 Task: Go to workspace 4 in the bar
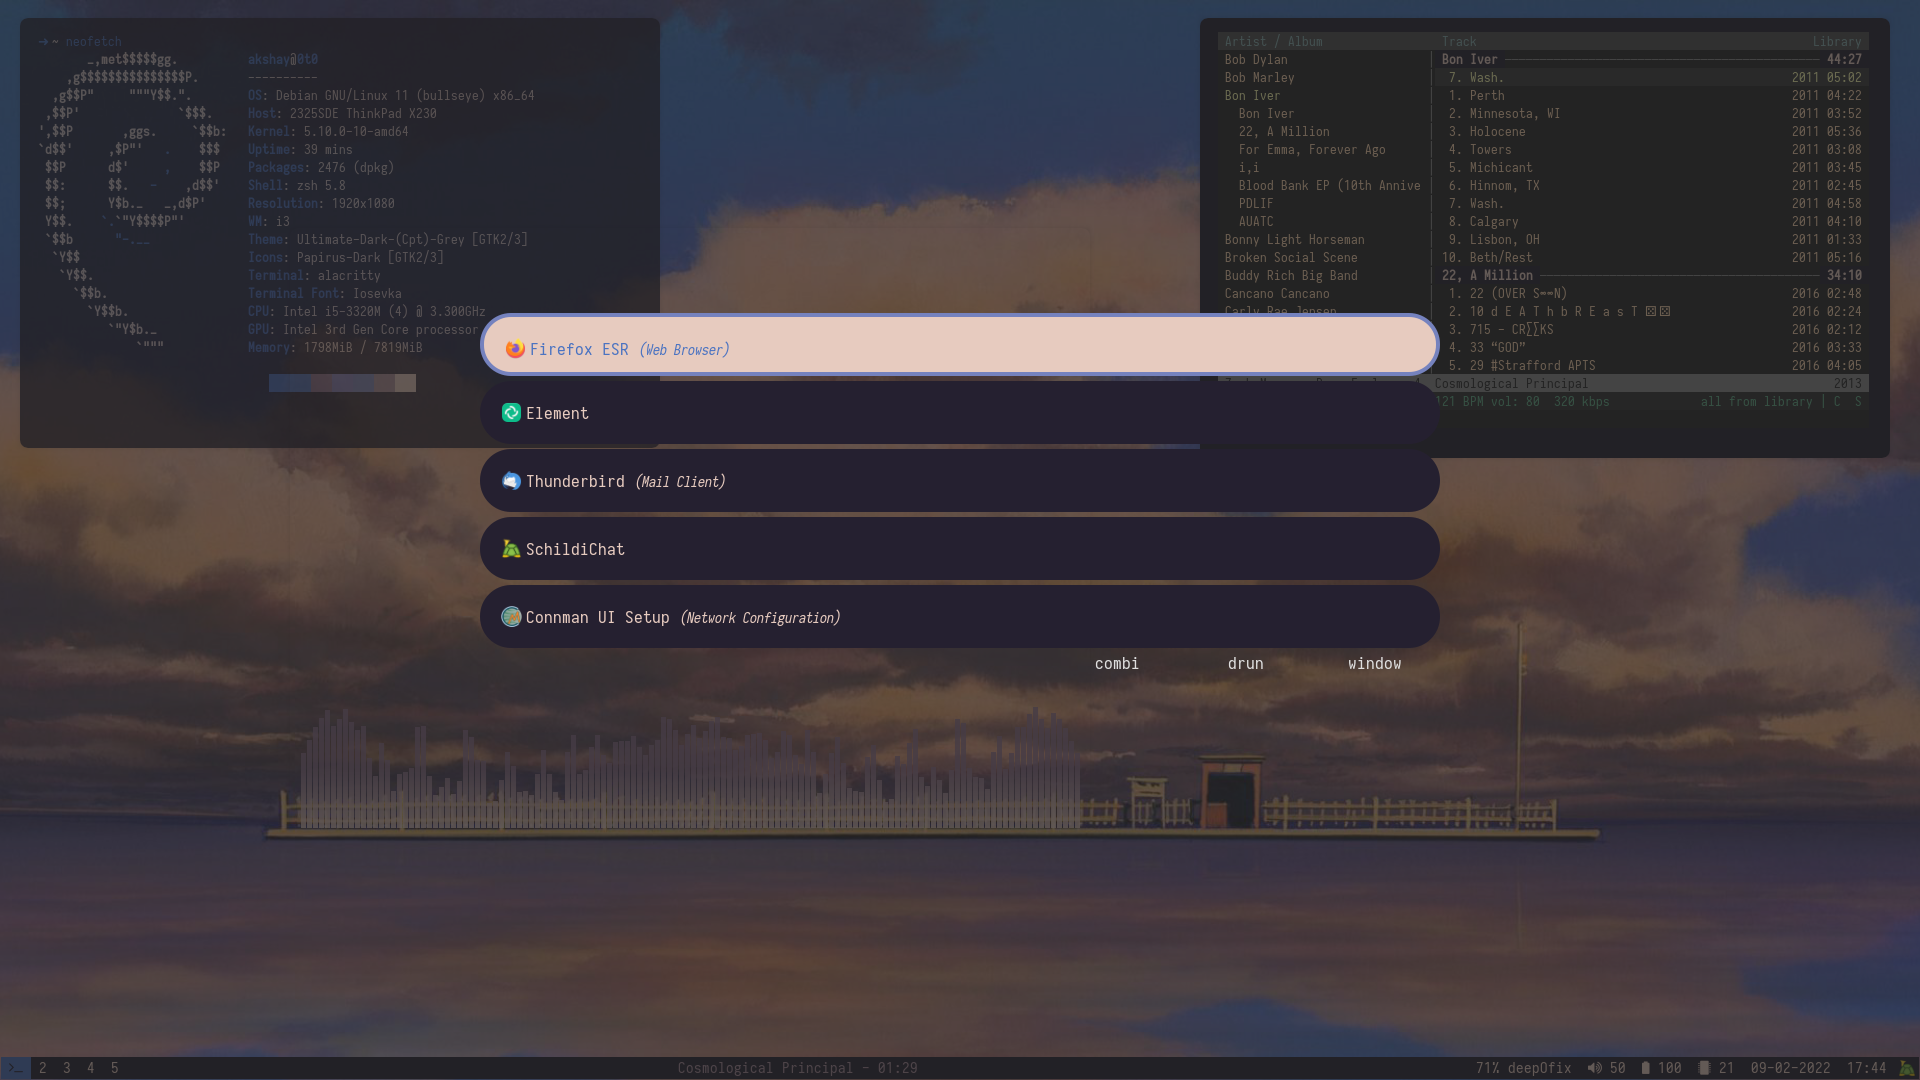tap(91, 1068)
